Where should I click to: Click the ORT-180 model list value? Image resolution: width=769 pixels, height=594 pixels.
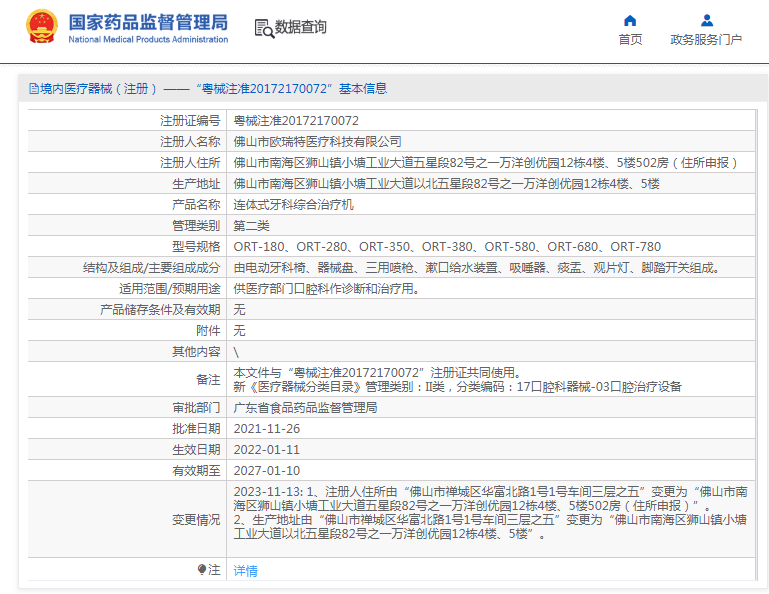pos(447,247)
